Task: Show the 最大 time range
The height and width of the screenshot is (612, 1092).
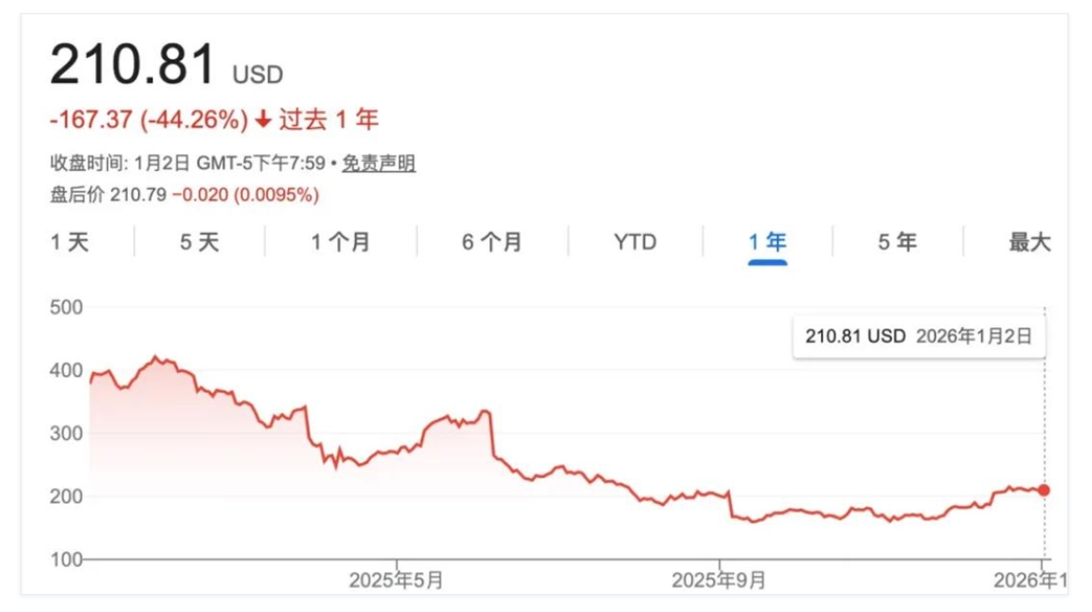Action: 1029,242
